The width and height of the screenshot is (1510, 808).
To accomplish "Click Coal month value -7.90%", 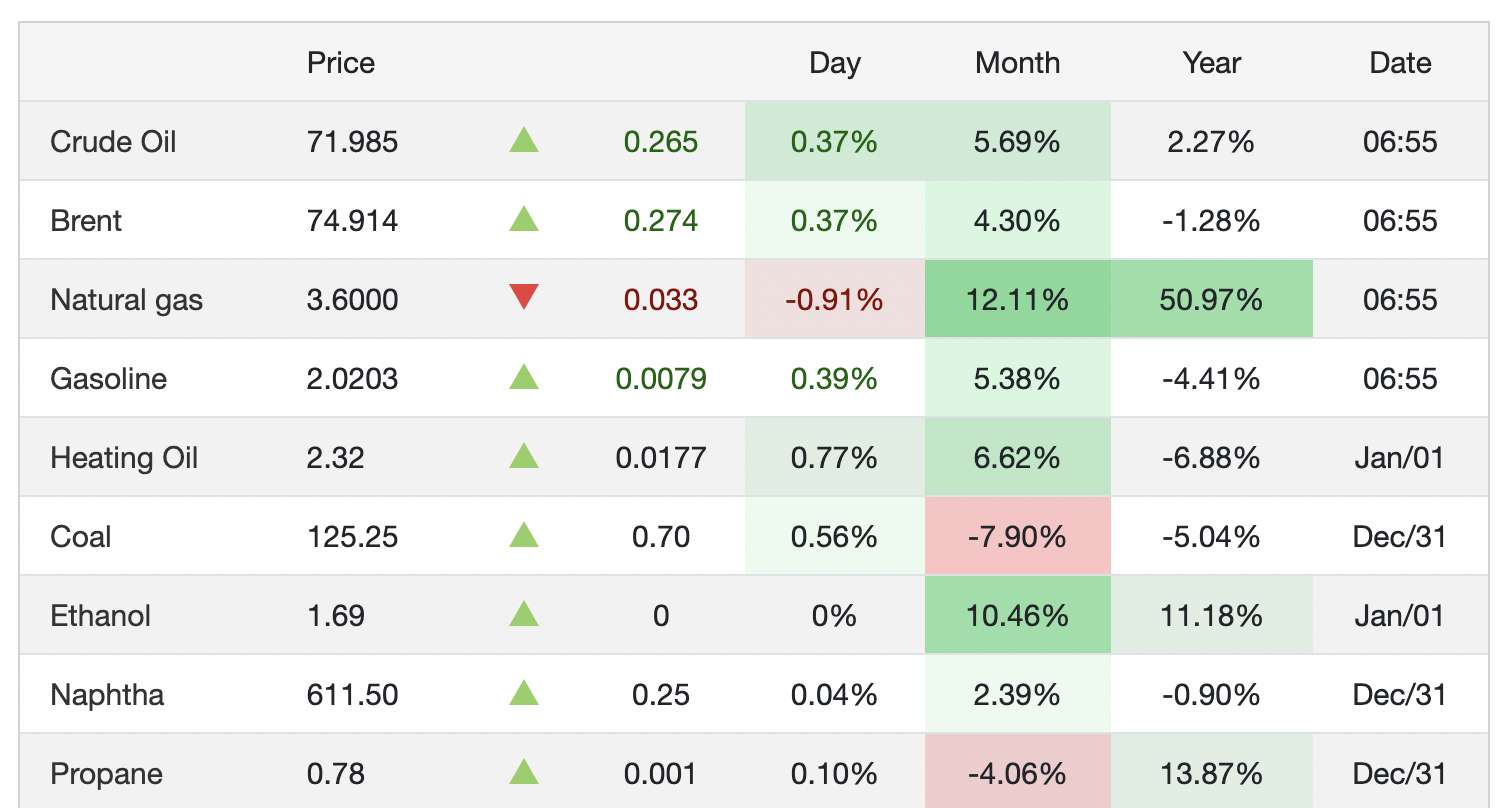I will [1017, 537].
